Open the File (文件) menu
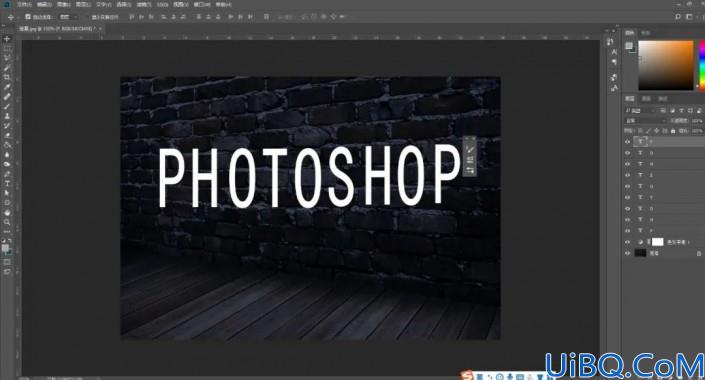The image size is (705, 380). tap(24, 4)
